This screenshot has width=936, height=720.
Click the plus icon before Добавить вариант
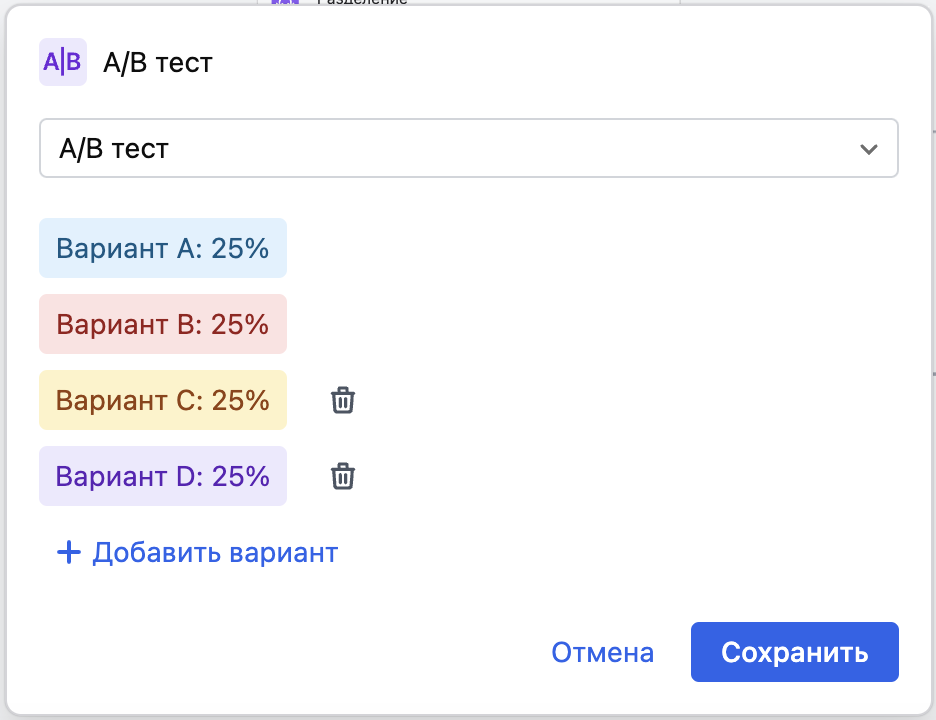(x=67, y=552)
